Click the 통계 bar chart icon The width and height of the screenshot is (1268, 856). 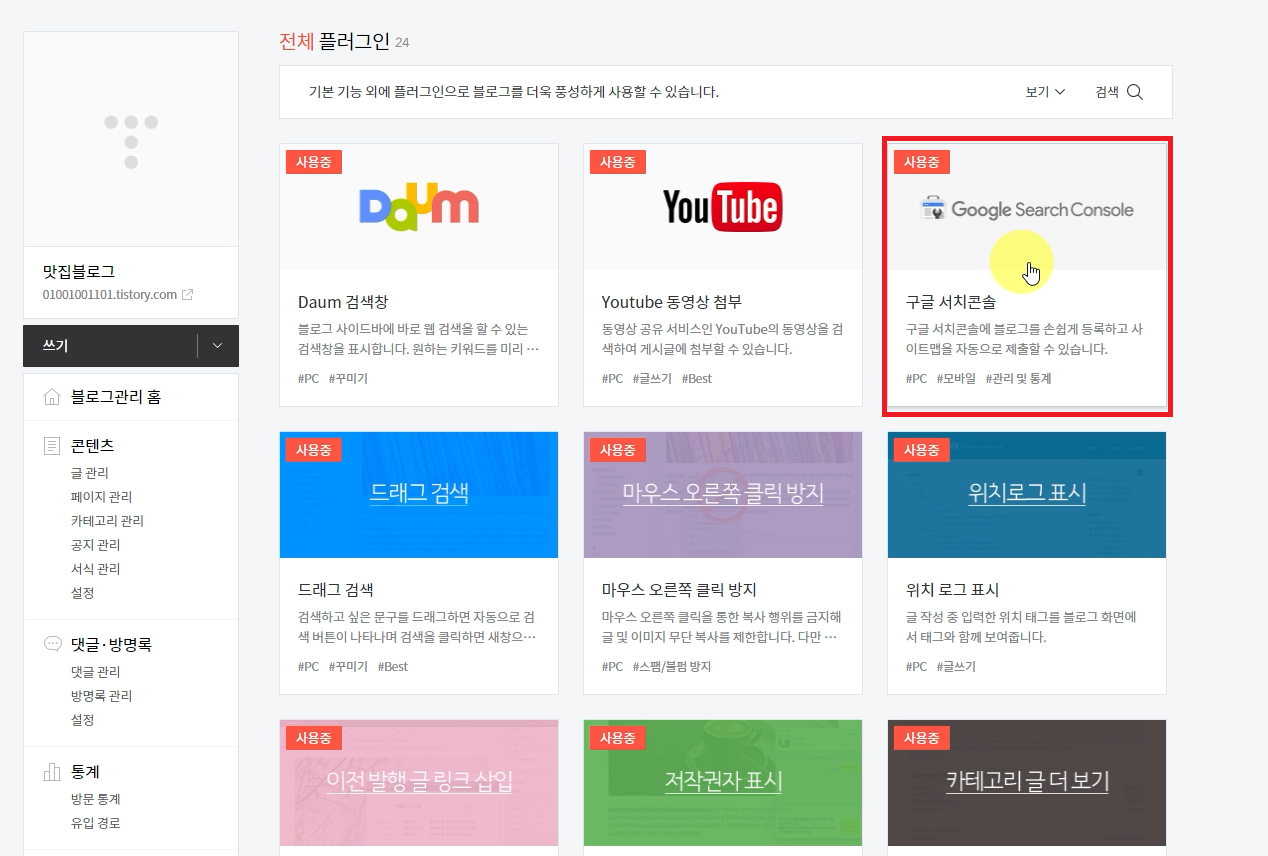(52, 772)
